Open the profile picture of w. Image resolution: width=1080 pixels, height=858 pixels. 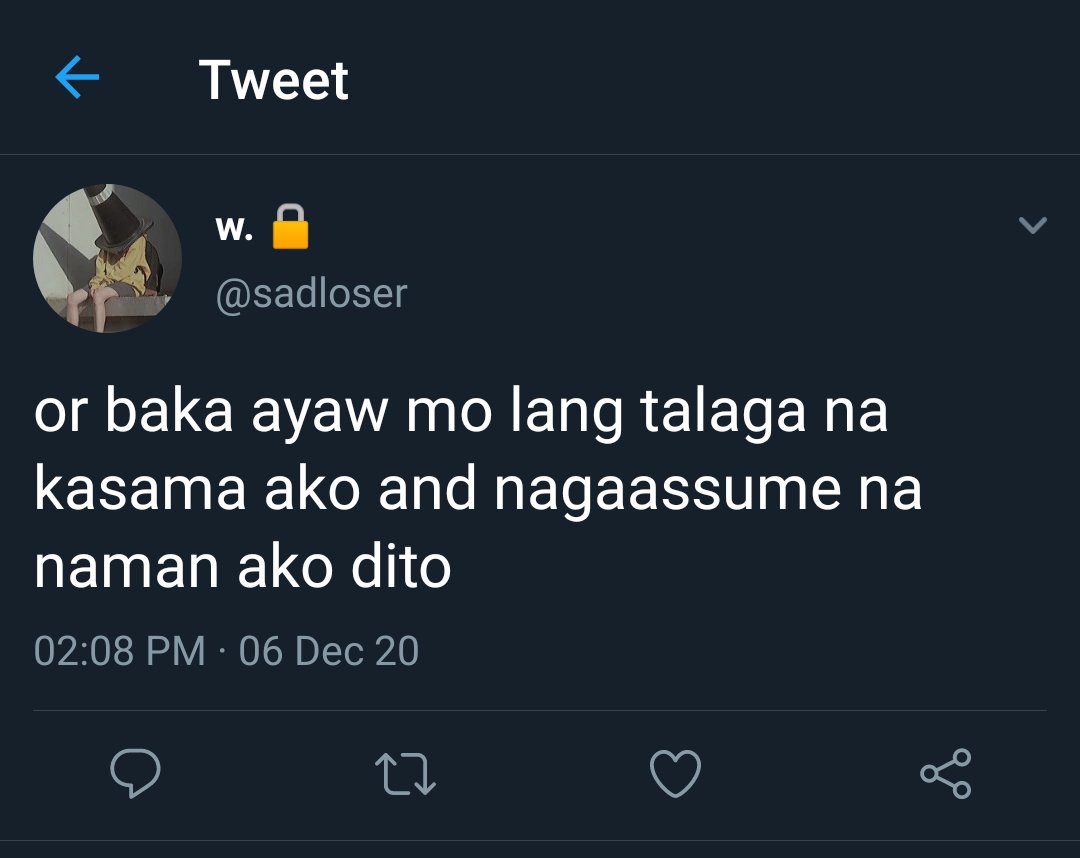tap(107, 258)
